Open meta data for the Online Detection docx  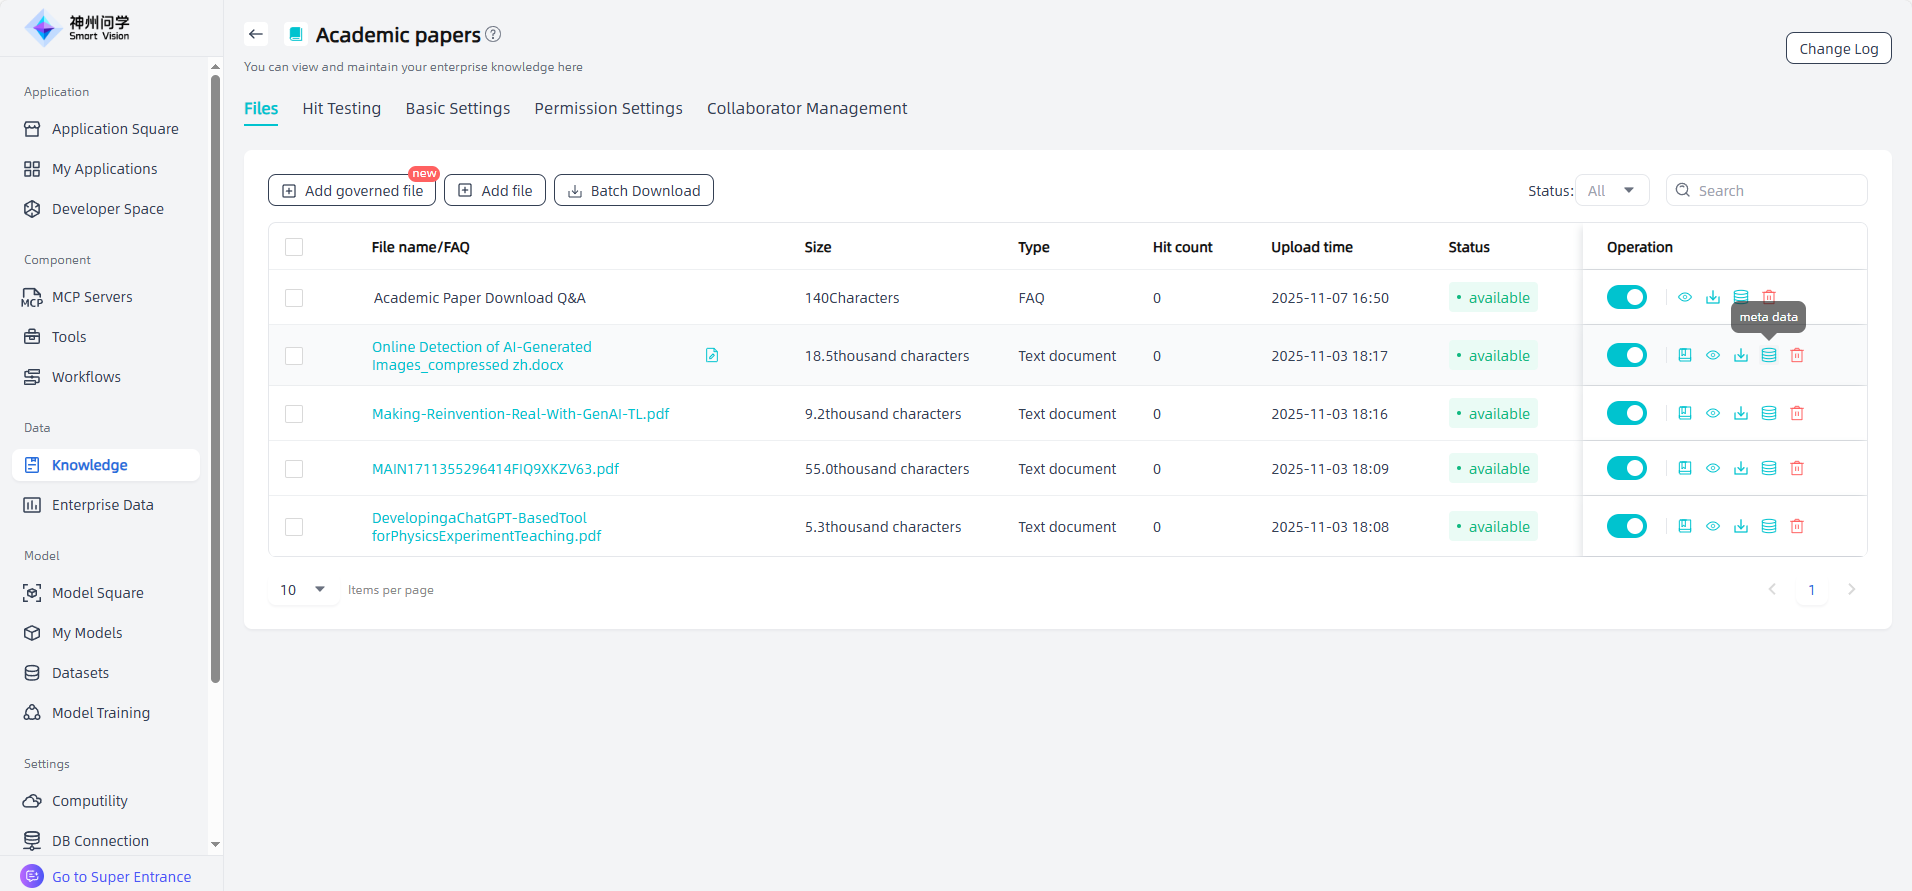(x=1768, y=356)
